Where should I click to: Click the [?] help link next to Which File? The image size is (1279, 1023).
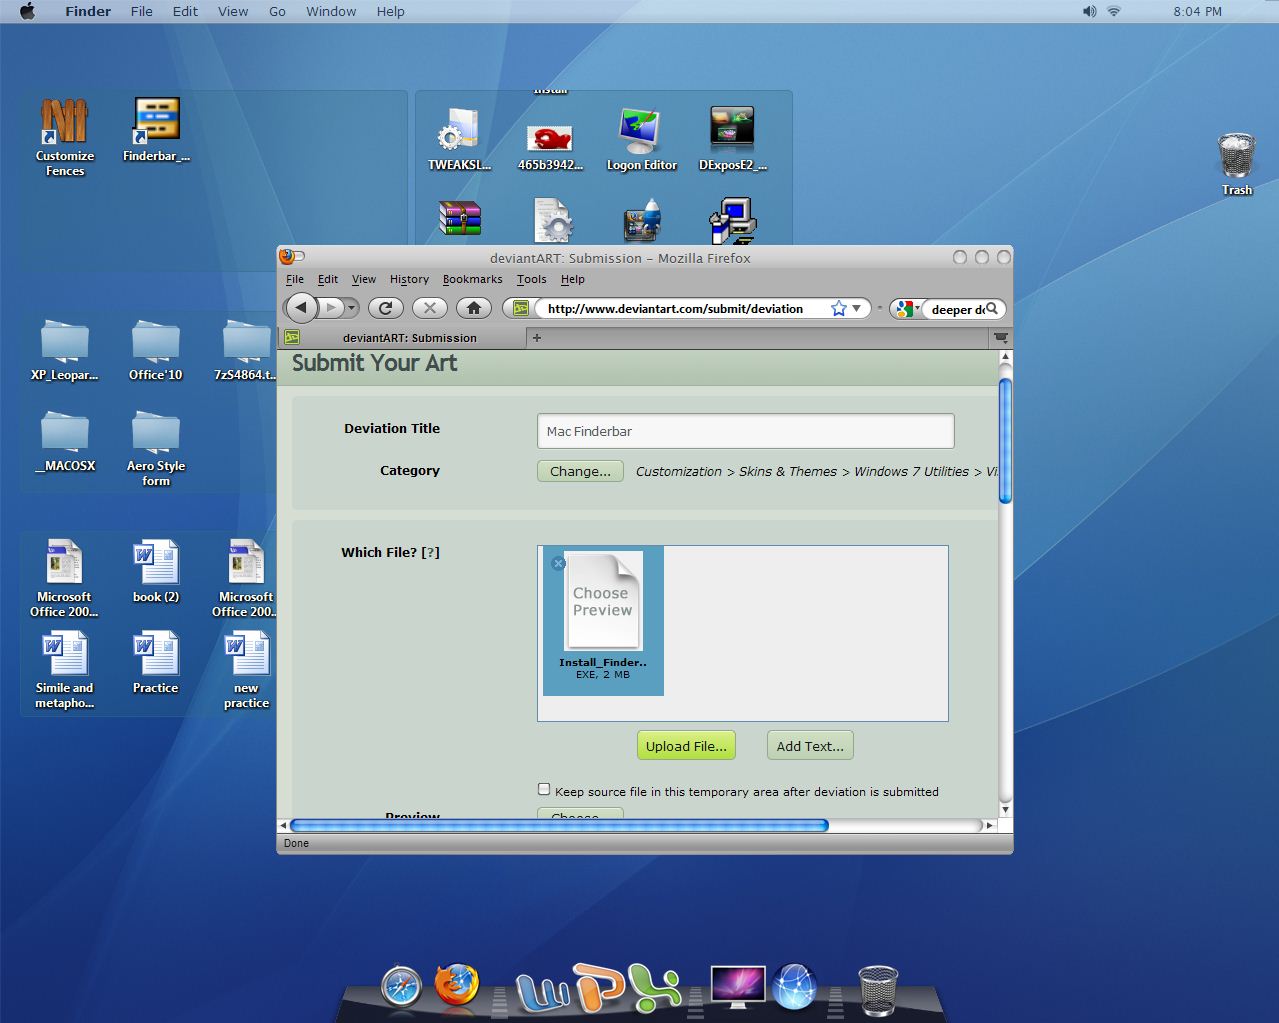pos(430,552)
